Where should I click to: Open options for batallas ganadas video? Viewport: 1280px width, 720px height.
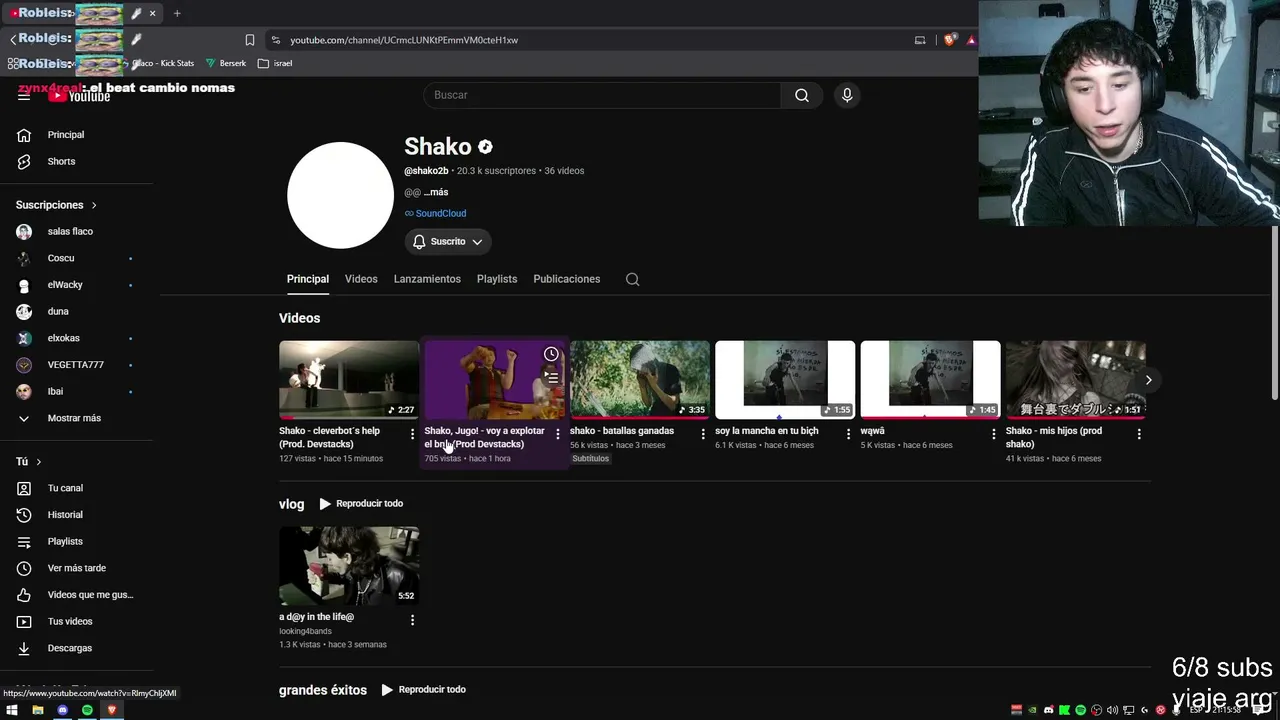coord(703,434)
